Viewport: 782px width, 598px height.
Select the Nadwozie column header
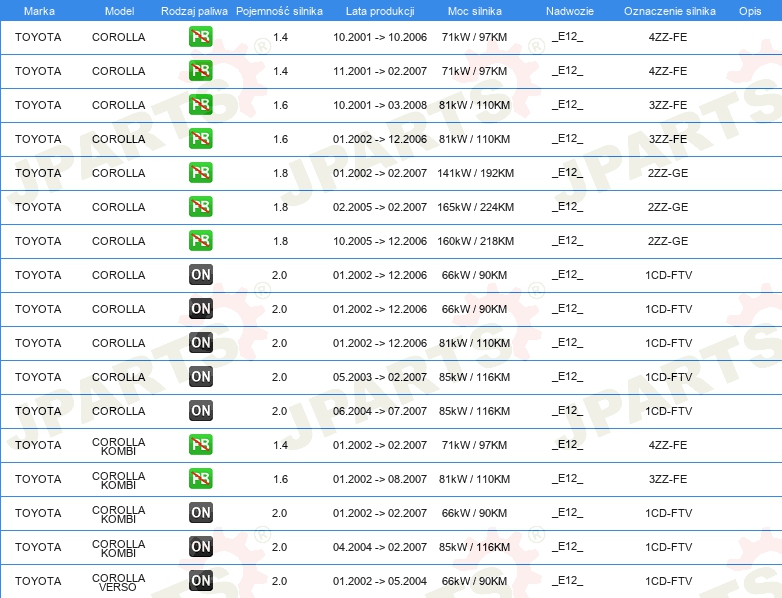570,11
